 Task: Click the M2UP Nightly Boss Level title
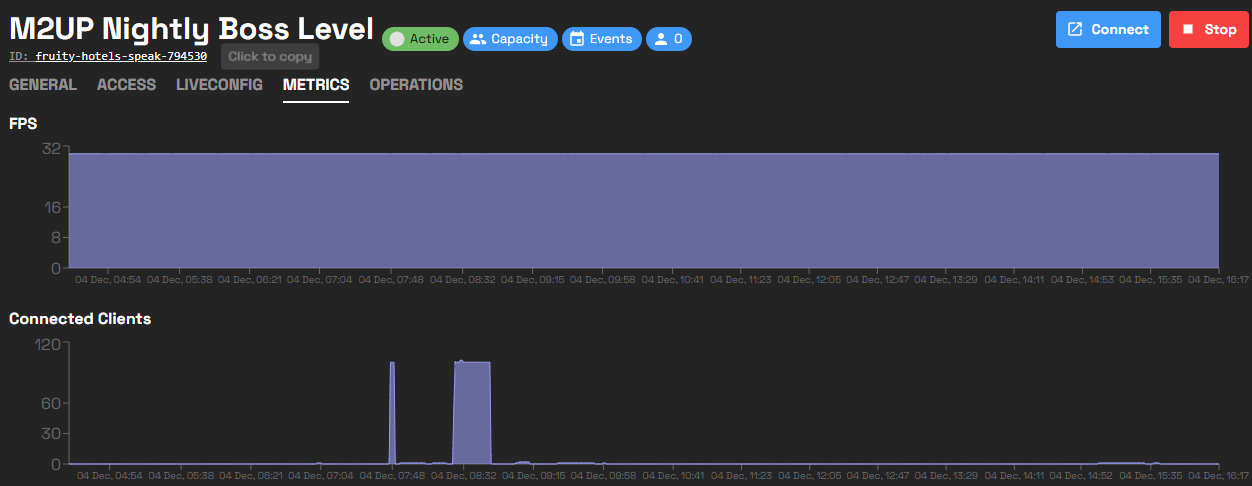coord(191,28)
